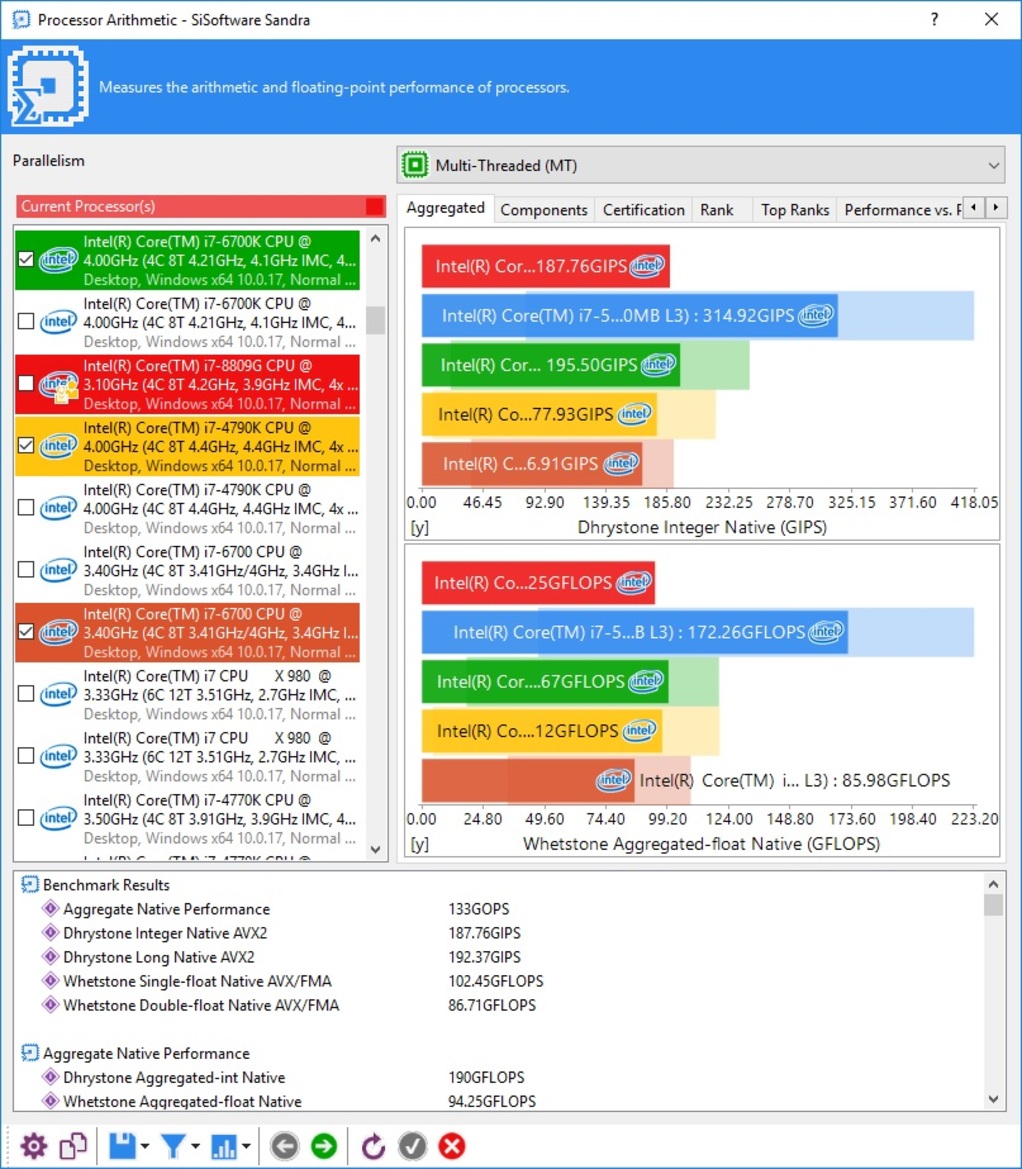Check the white i7-6700 processor checkbox
The height and width of the screenshot is (1169, 1022).
pyautogui.click(x=26, y=570)
